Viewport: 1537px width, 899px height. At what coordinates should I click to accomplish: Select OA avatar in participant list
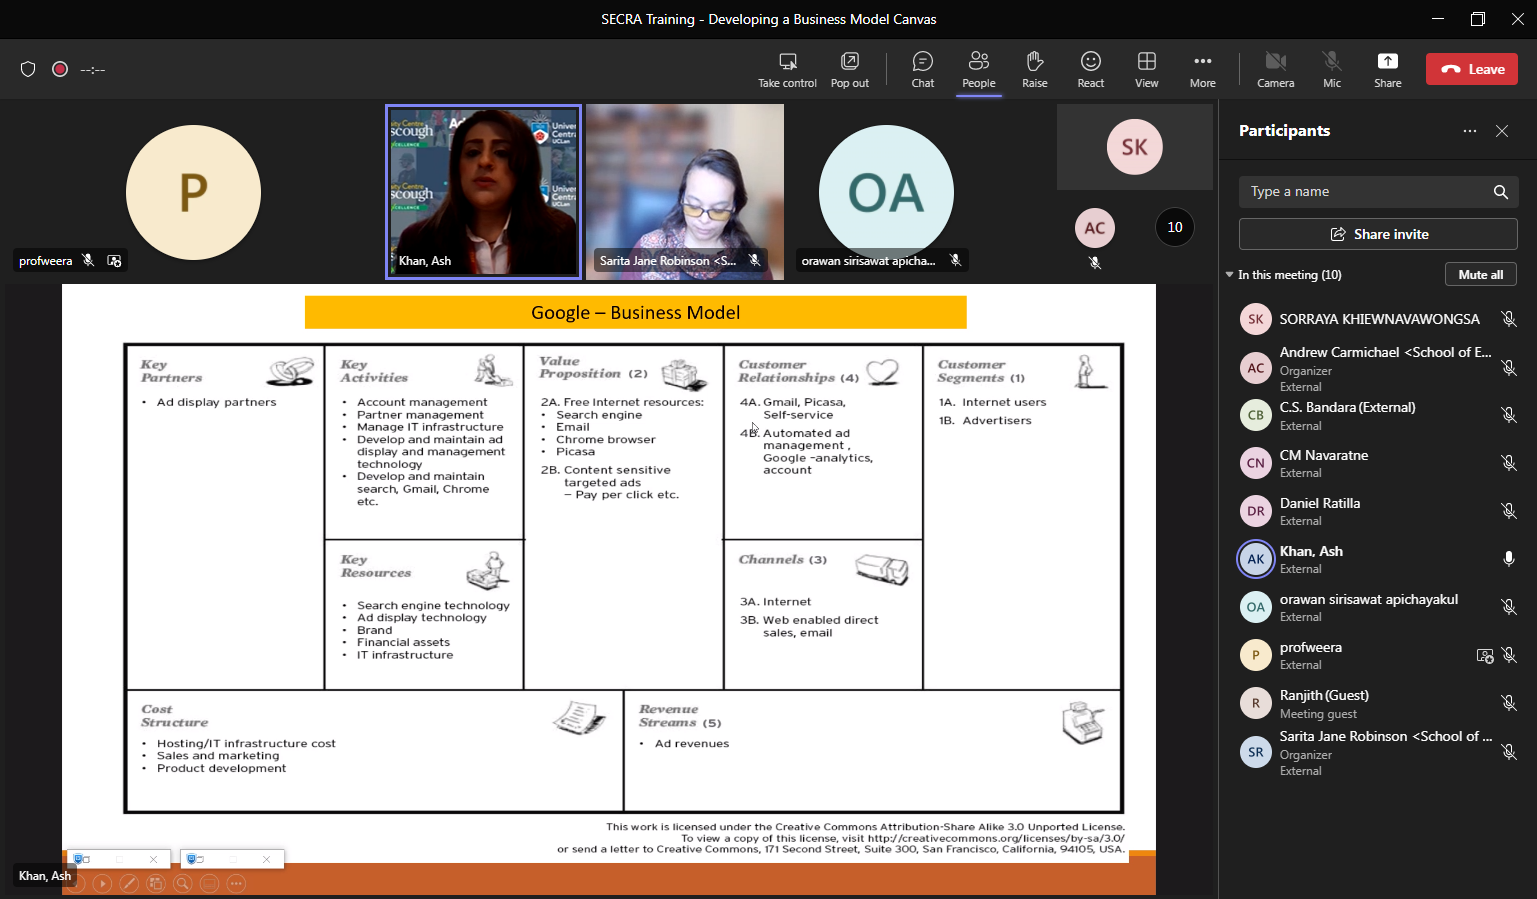1256,607
